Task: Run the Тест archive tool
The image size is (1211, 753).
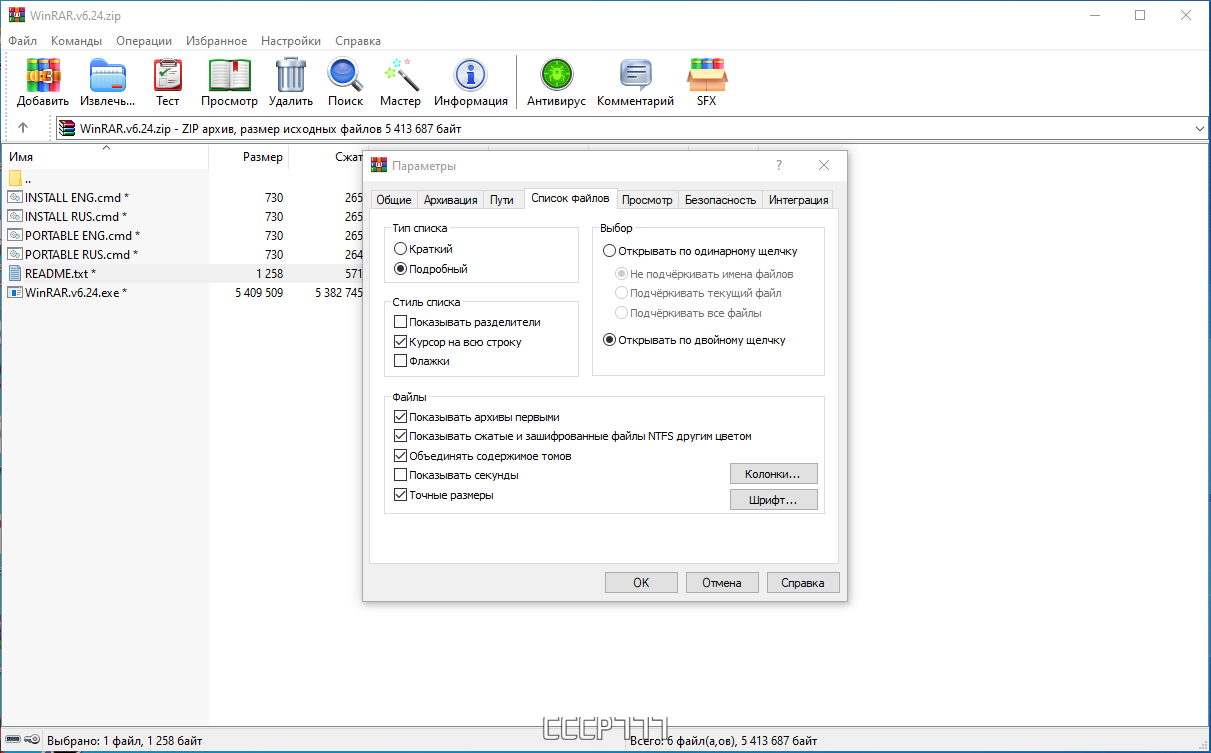Action: point(166,80)
